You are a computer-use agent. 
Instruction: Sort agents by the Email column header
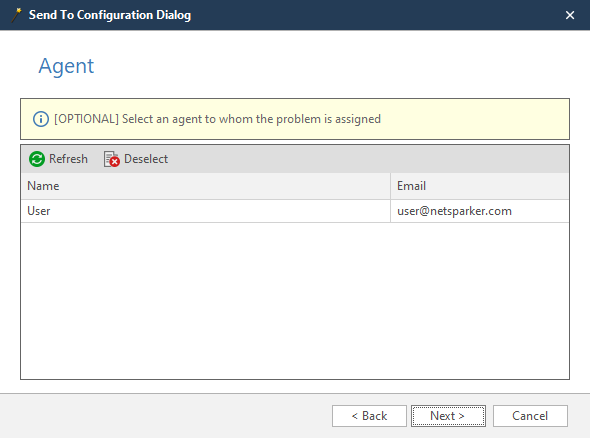480,186
